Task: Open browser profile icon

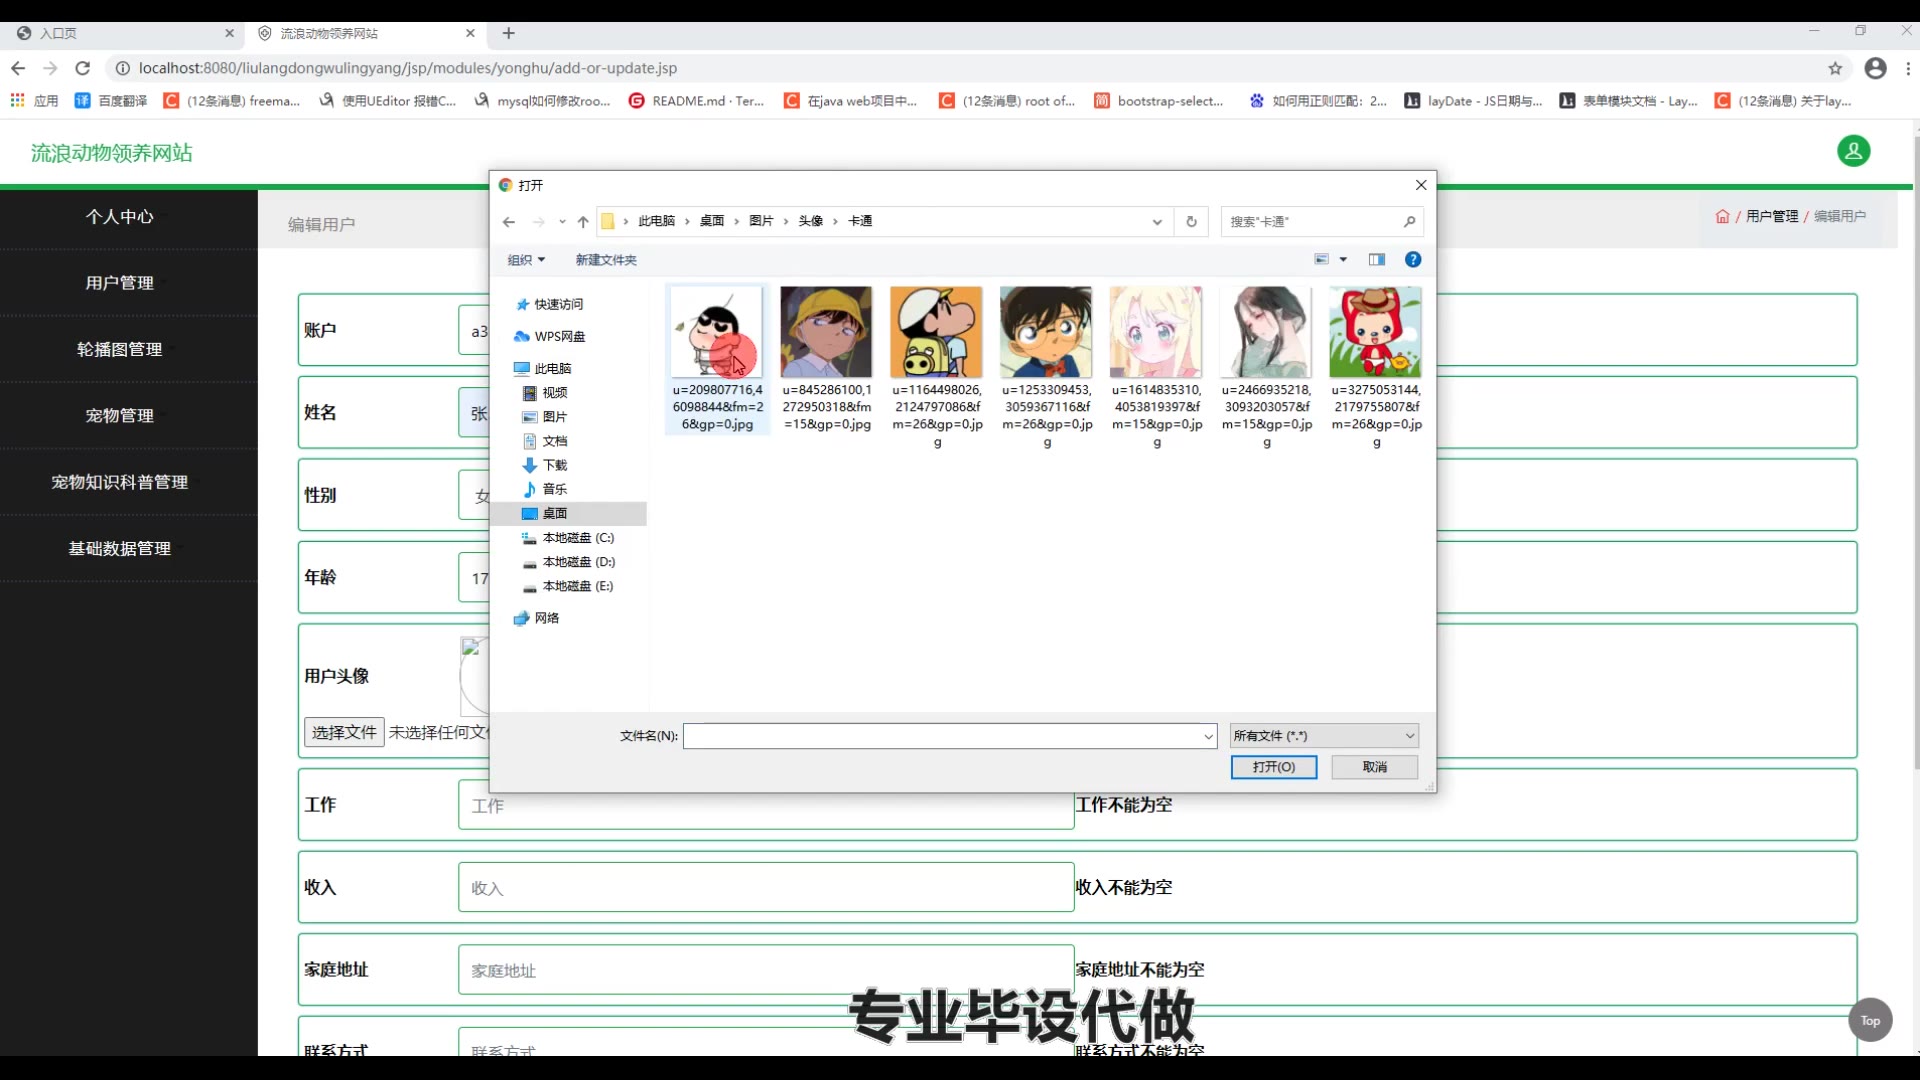Action: coord(1876,68)
